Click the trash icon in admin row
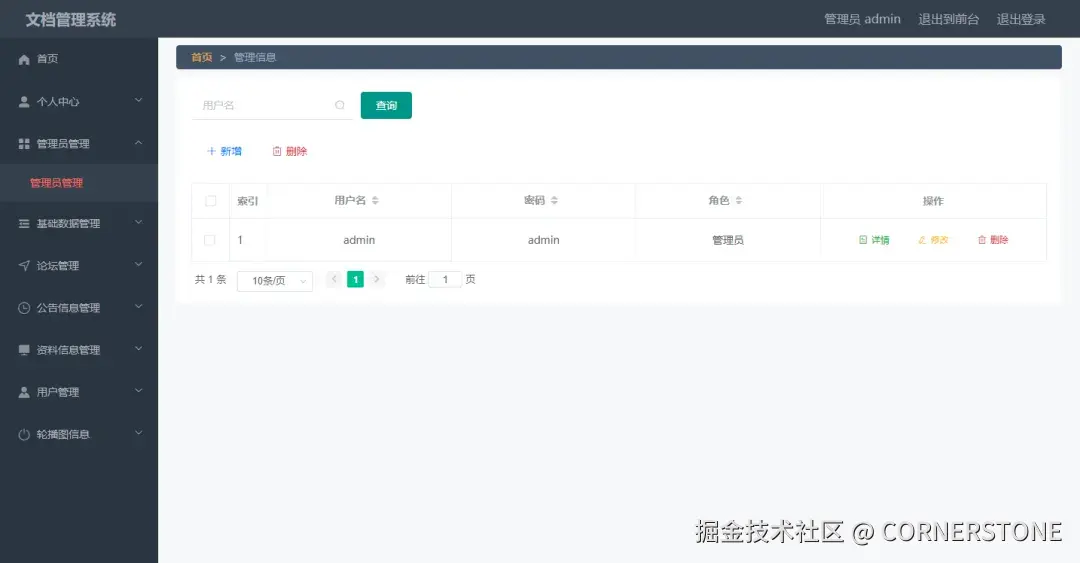Screen dimensions: 1080x563 coord(982,240)
